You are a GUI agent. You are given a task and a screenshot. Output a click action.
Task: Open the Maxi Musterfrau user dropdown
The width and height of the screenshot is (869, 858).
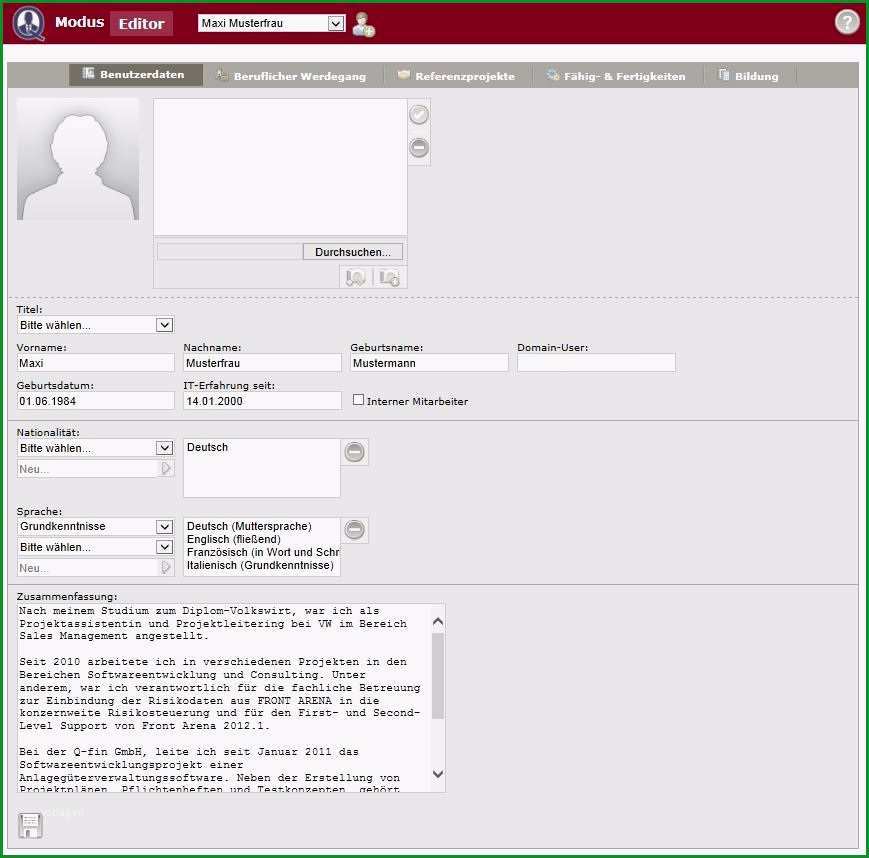point(272,23)
